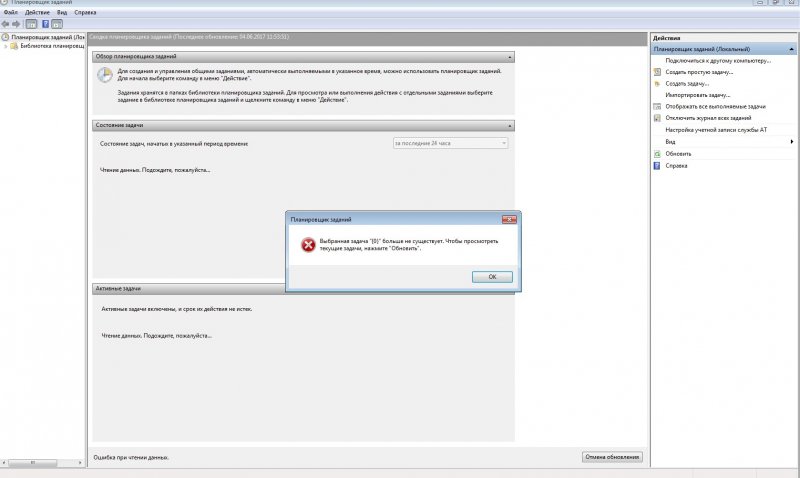Click the Back arrow in the toolbar
This screenshot has height=478, width=800.
(x=6, y=23)
